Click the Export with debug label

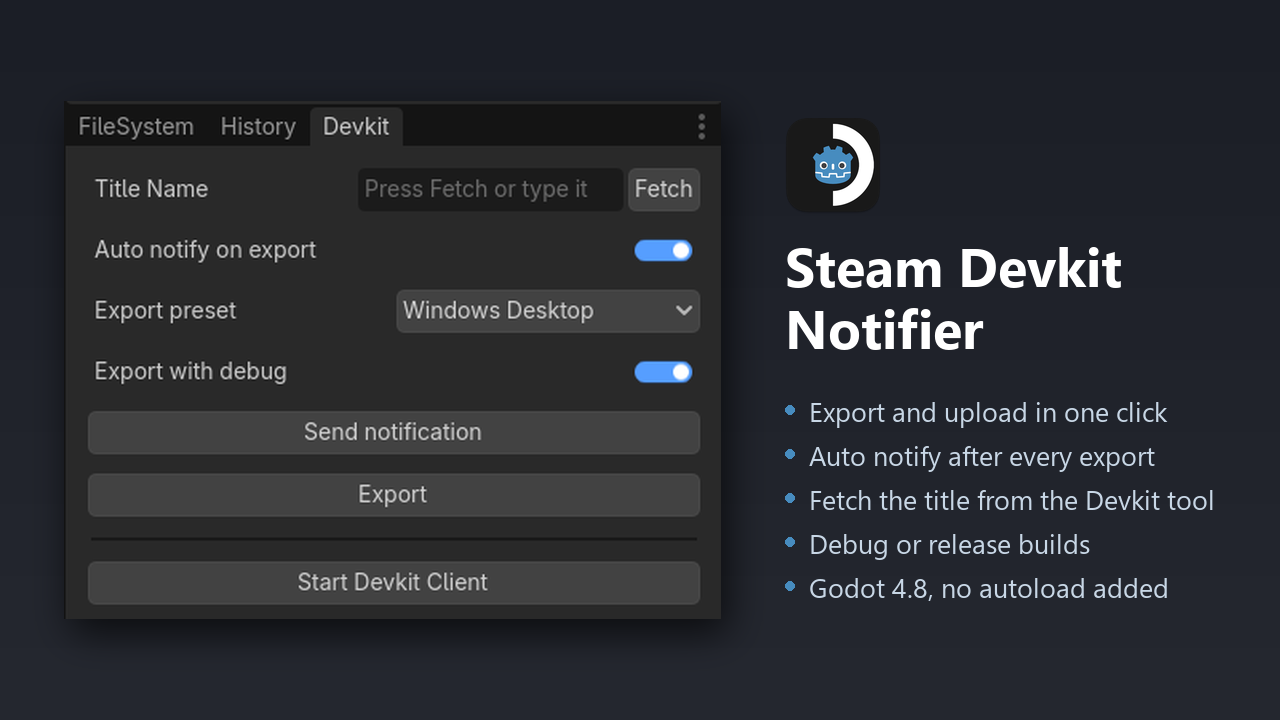click(x=190, y=372)
